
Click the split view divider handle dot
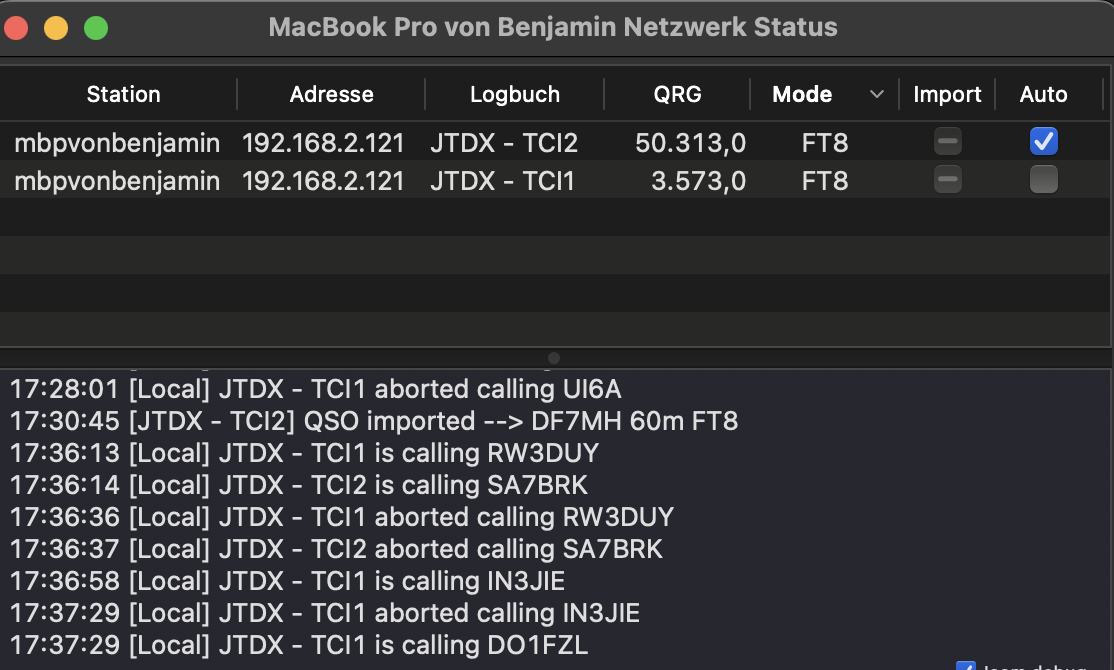click(554, 358)
